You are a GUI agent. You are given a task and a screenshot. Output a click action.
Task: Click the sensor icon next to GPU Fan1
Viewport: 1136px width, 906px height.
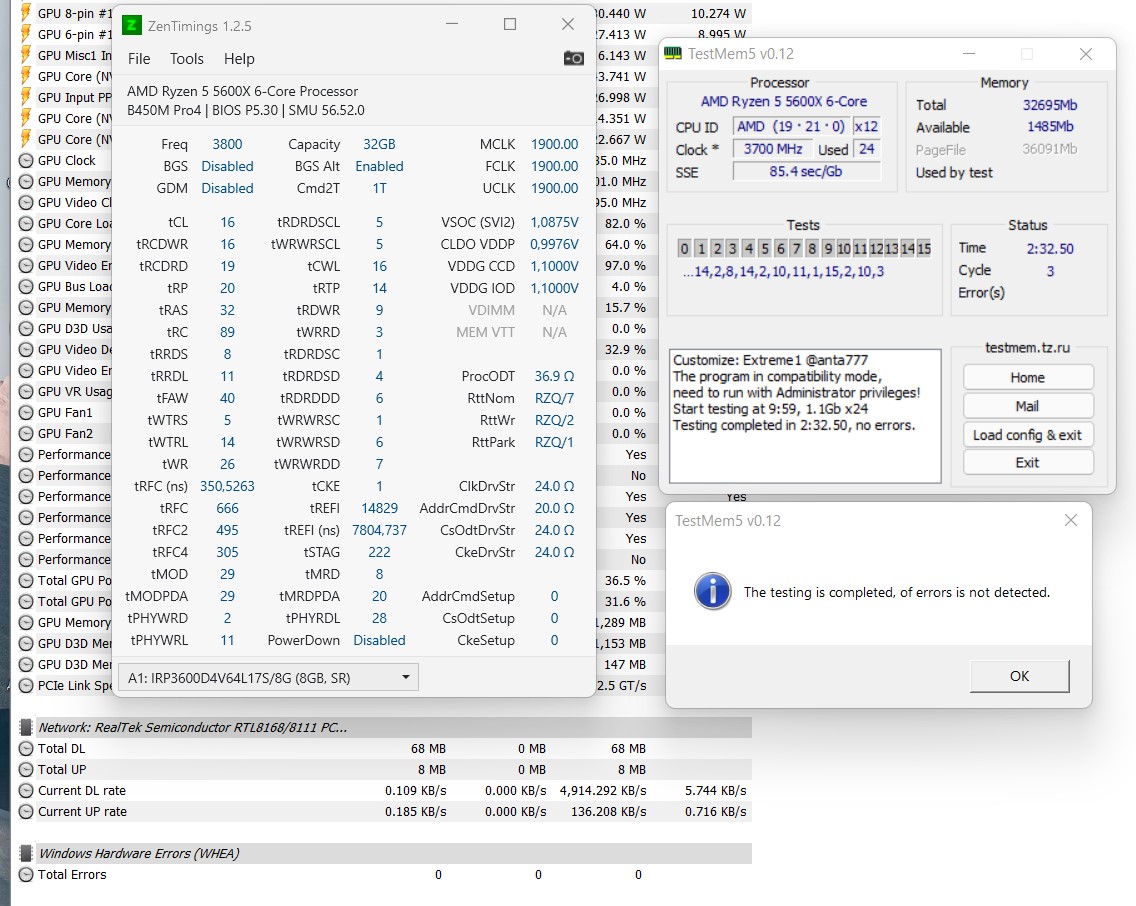(26, 412)
